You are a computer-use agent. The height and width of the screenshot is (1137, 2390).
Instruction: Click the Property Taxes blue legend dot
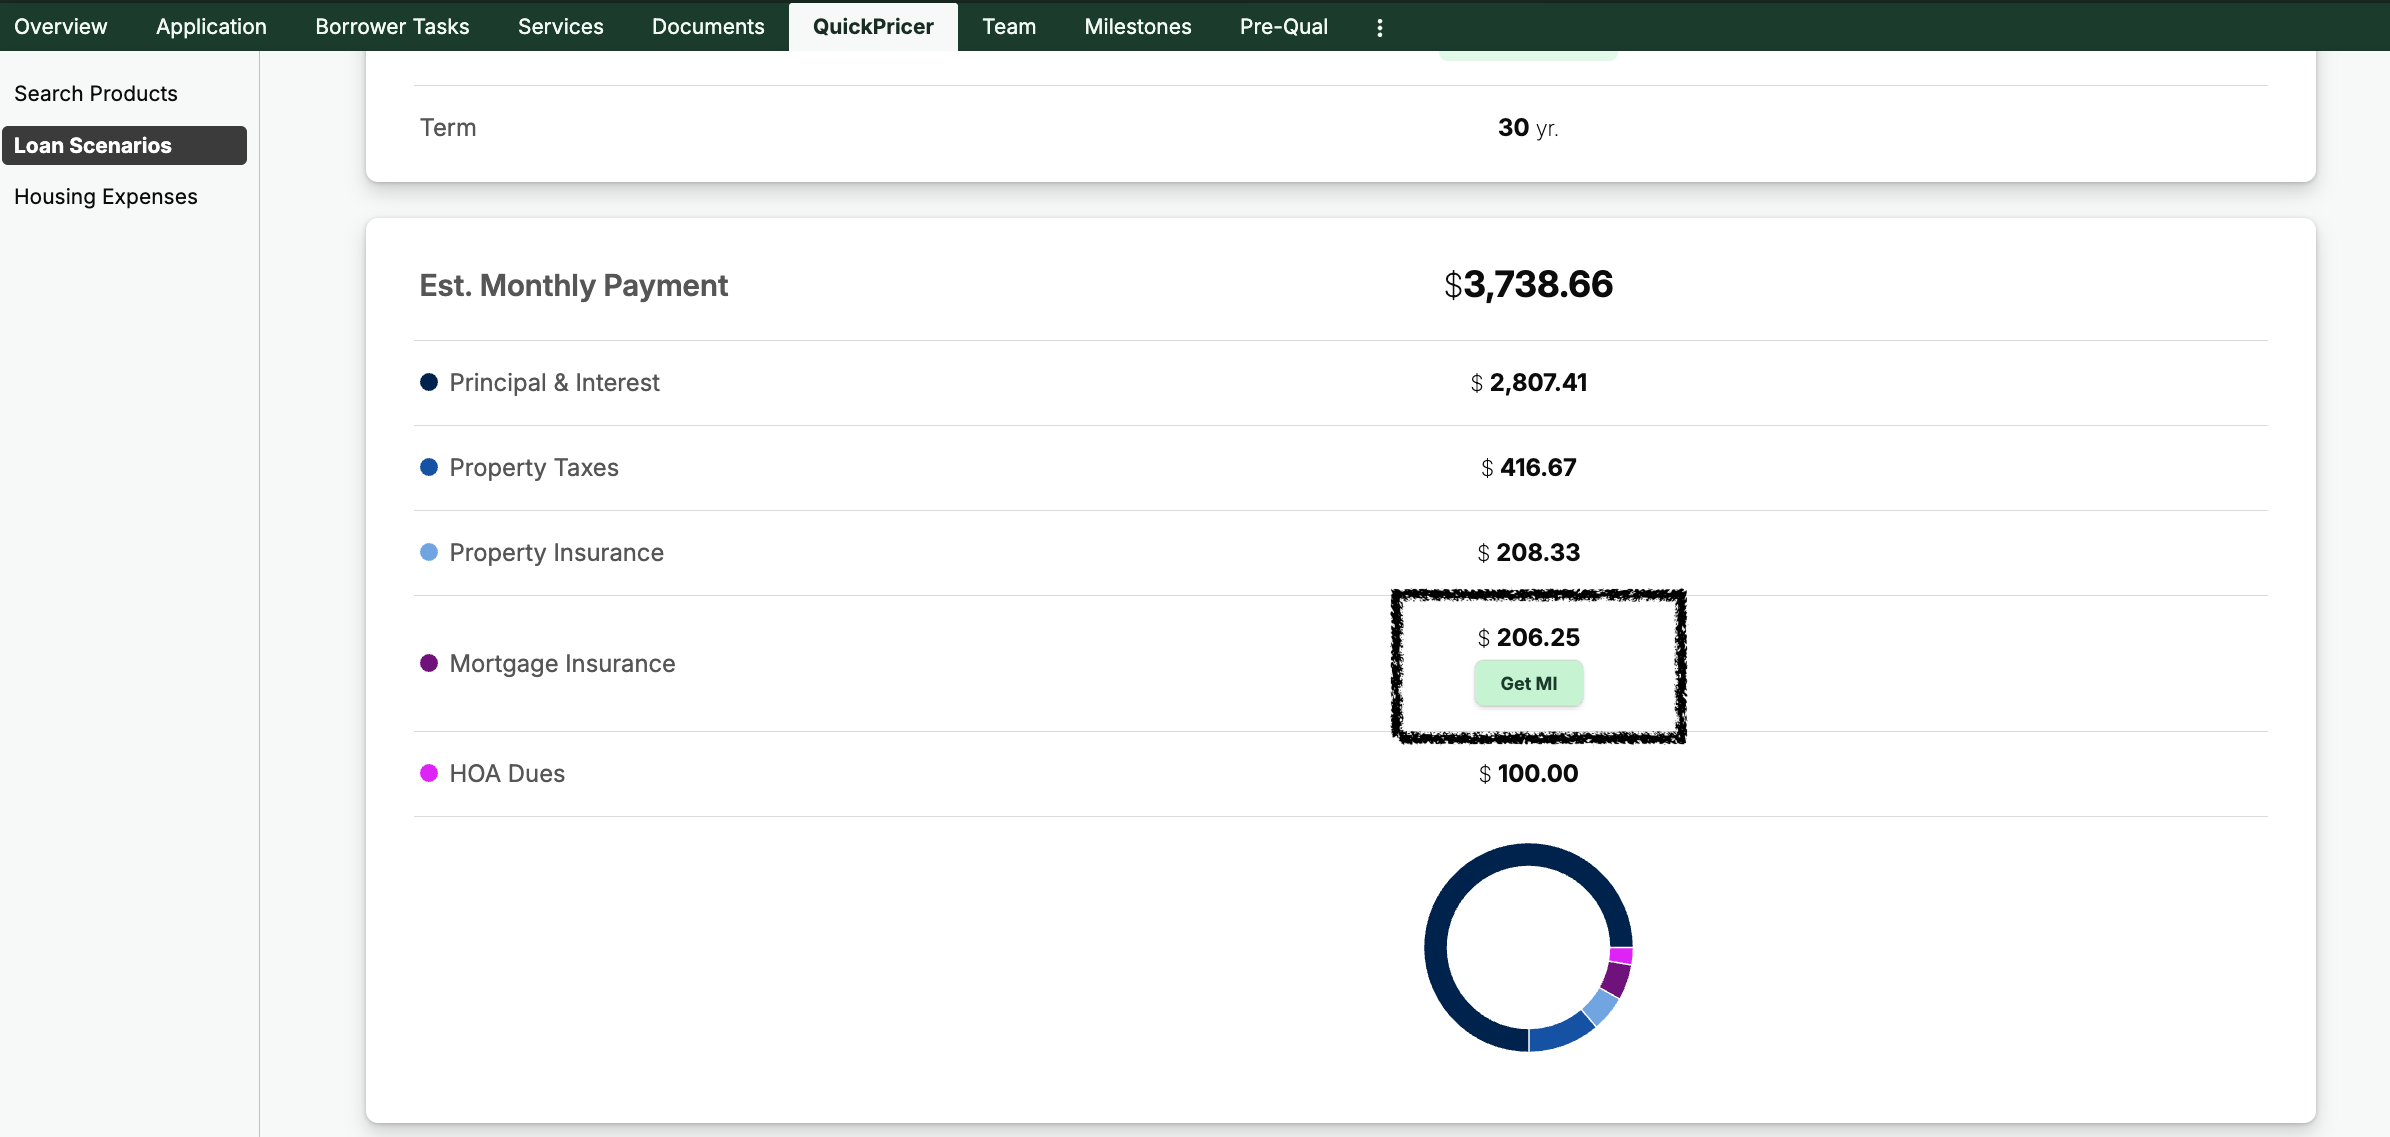pyautogui.click(x=429, y=467)
